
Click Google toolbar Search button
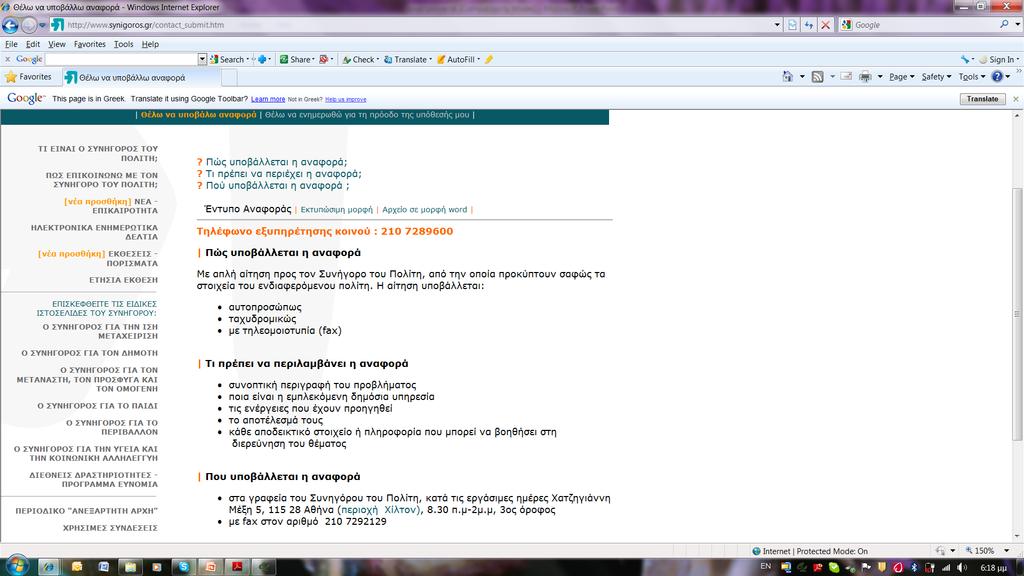(227, 59)
